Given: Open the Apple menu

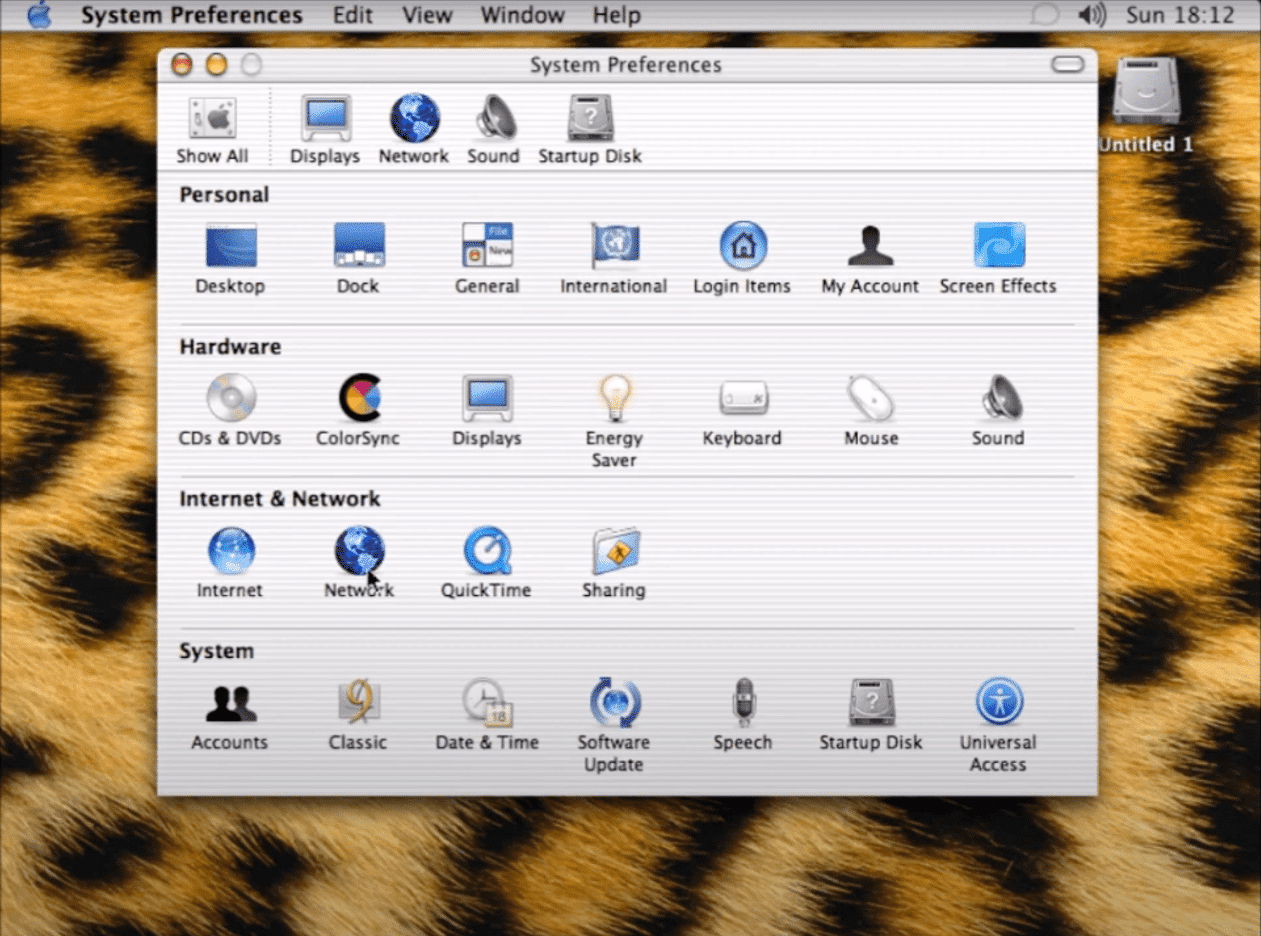Looking at the screenshot, I should [x=39, y=15].
